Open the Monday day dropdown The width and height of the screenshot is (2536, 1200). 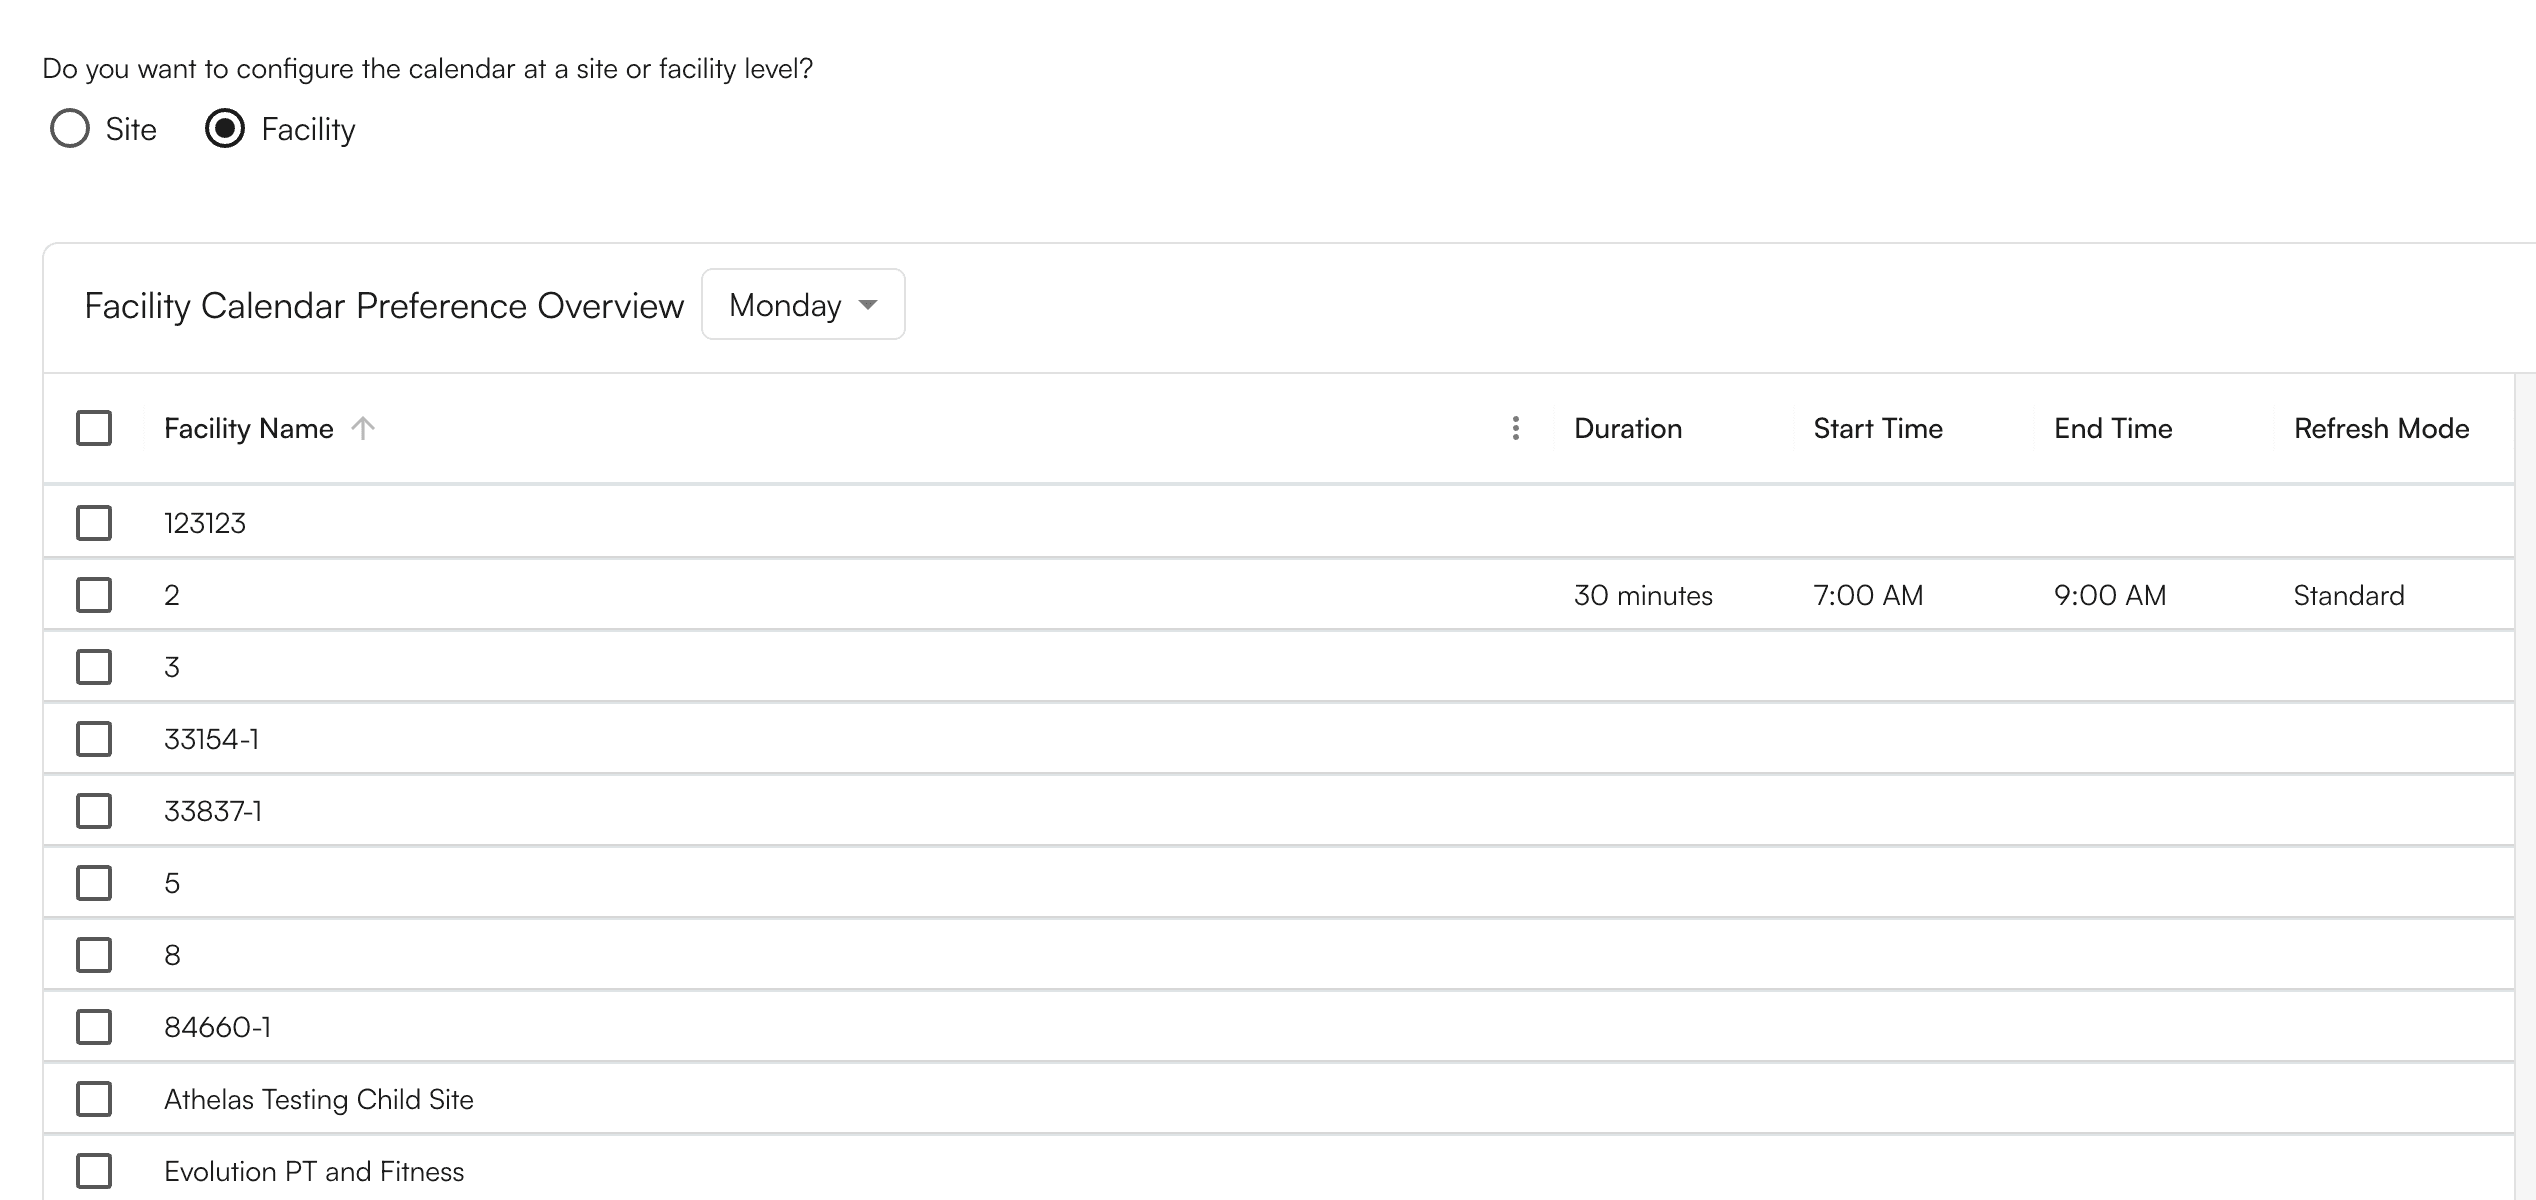click(803, 305)
